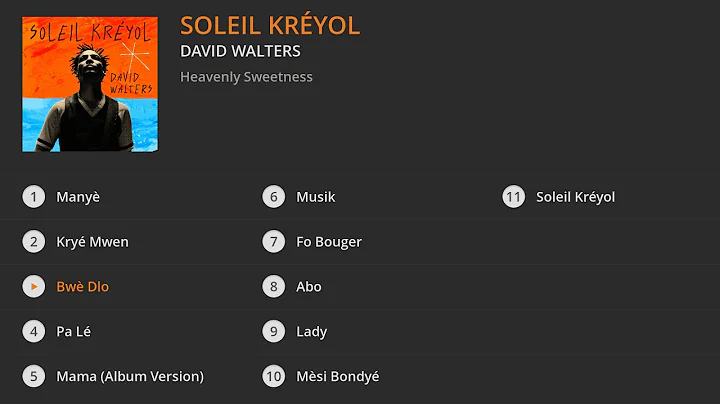720x404 pixels.
Task: Click the track number 4 badge
Action: click(x=34, y=332)
